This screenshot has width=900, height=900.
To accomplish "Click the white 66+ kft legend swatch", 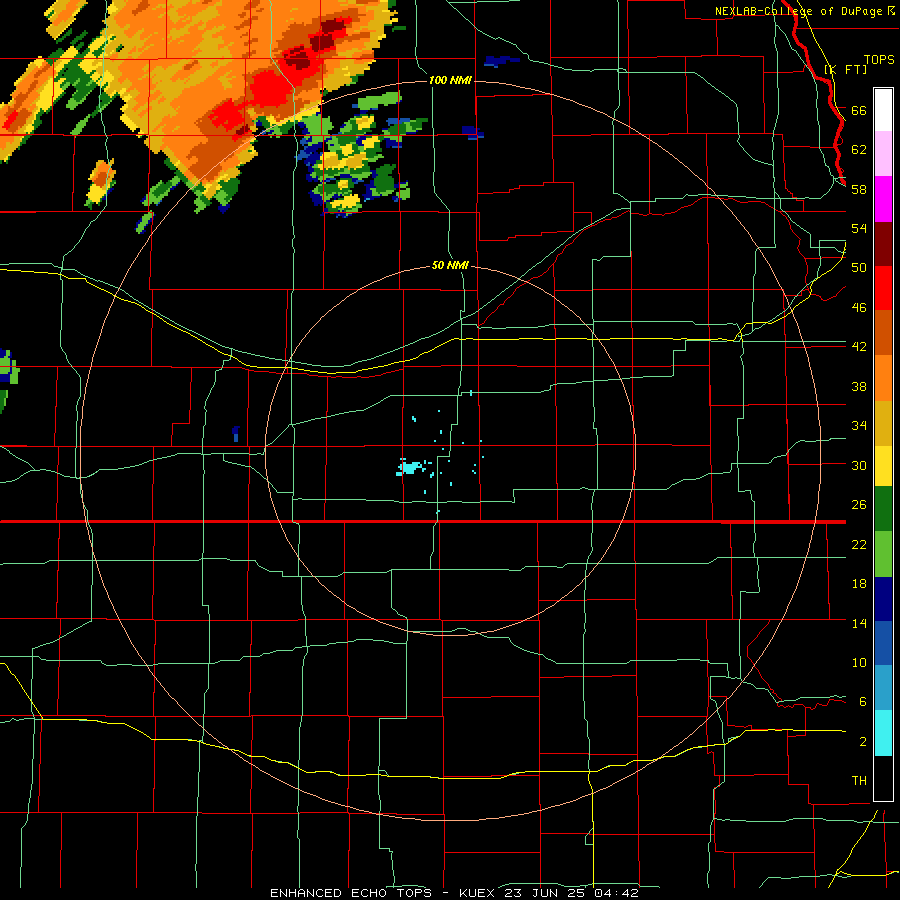I will tap(883, 110).
